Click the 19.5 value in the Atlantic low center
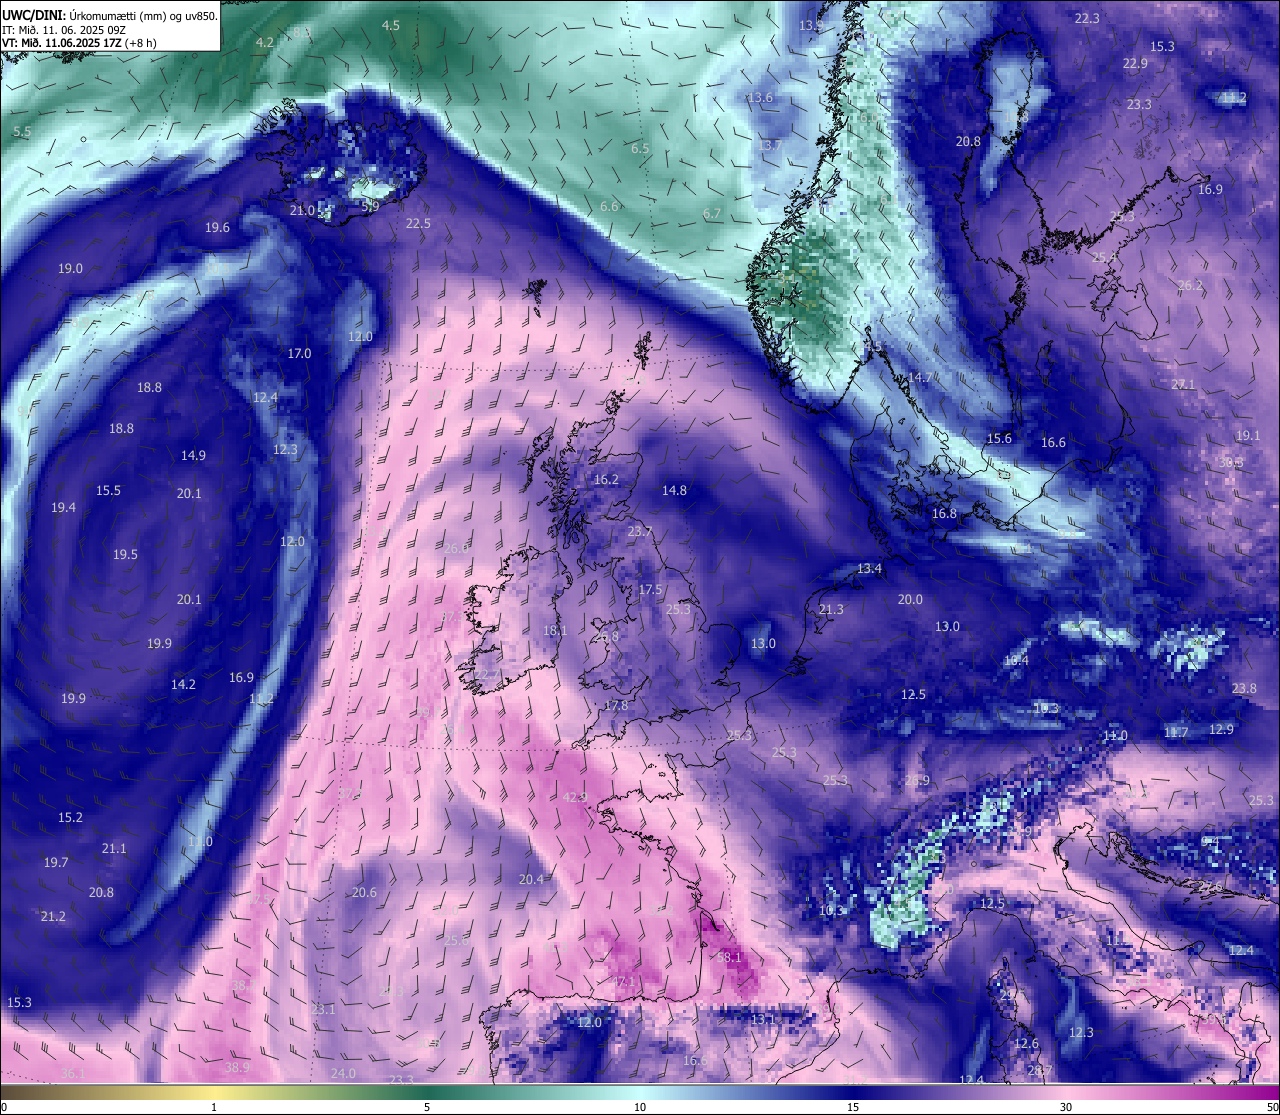The width and height of the screenshot is (1280, 1115). pyautogui.click(x=125, y=554)
